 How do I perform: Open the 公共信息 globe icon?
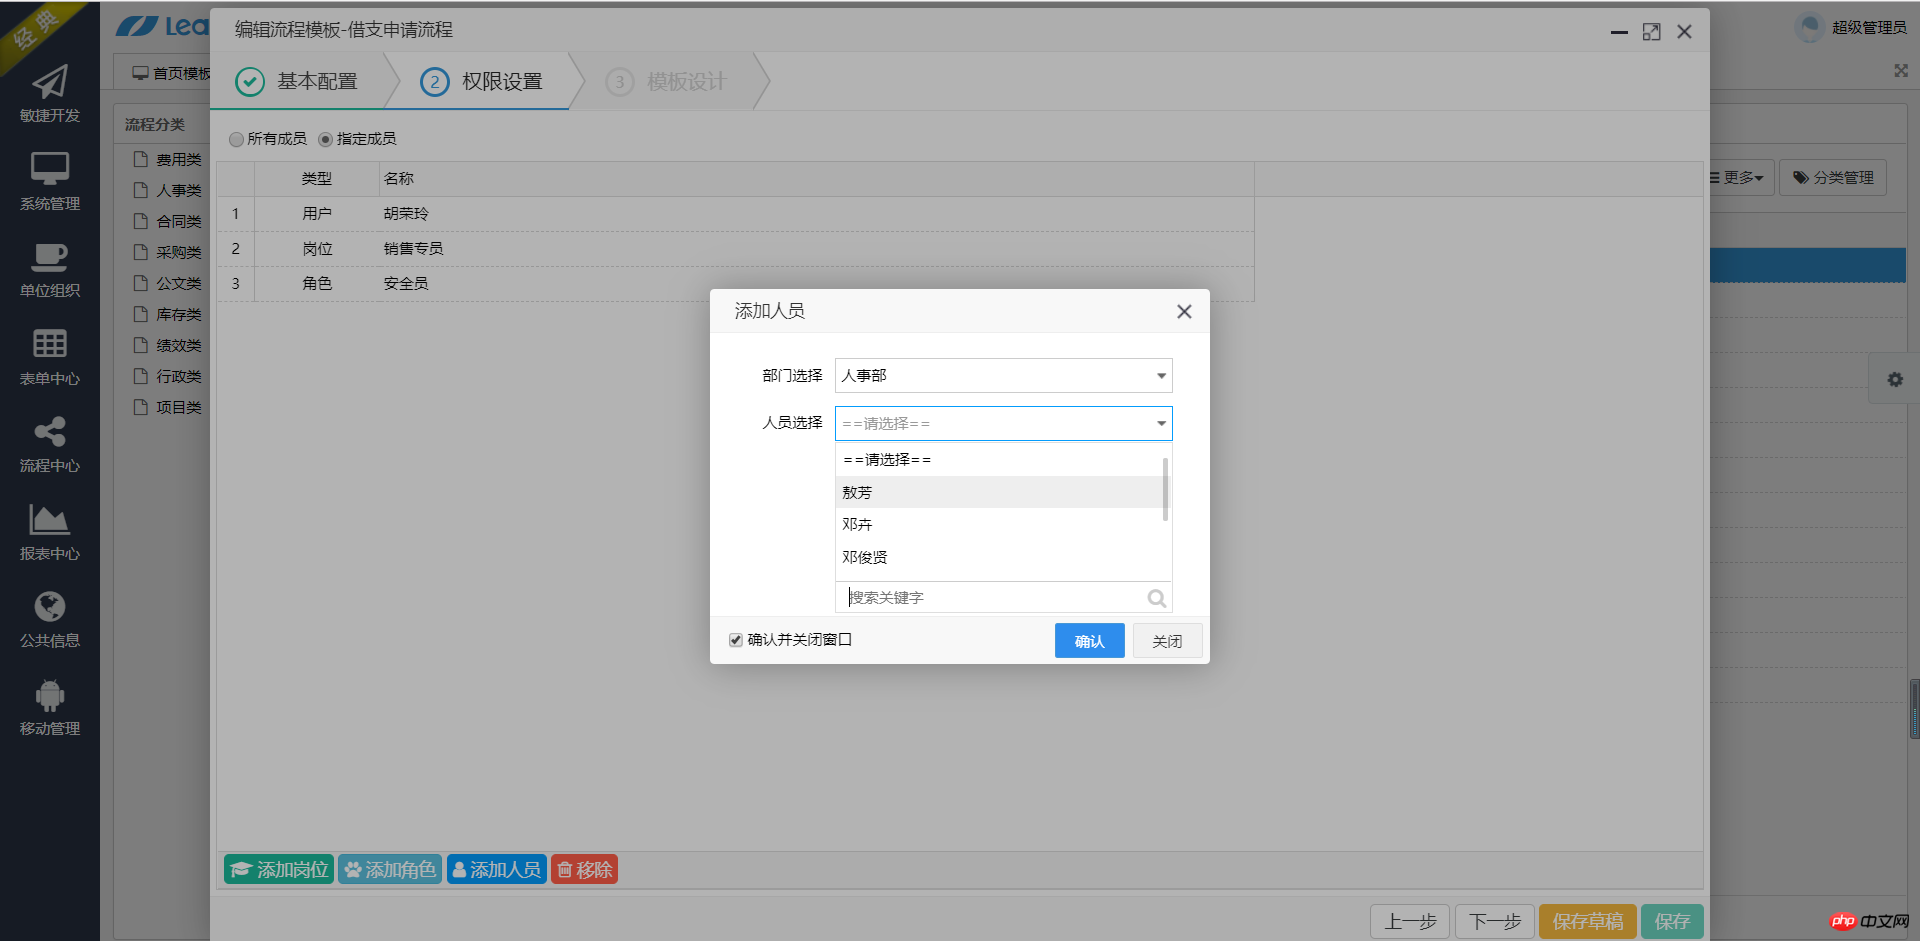tap(49, 607)
